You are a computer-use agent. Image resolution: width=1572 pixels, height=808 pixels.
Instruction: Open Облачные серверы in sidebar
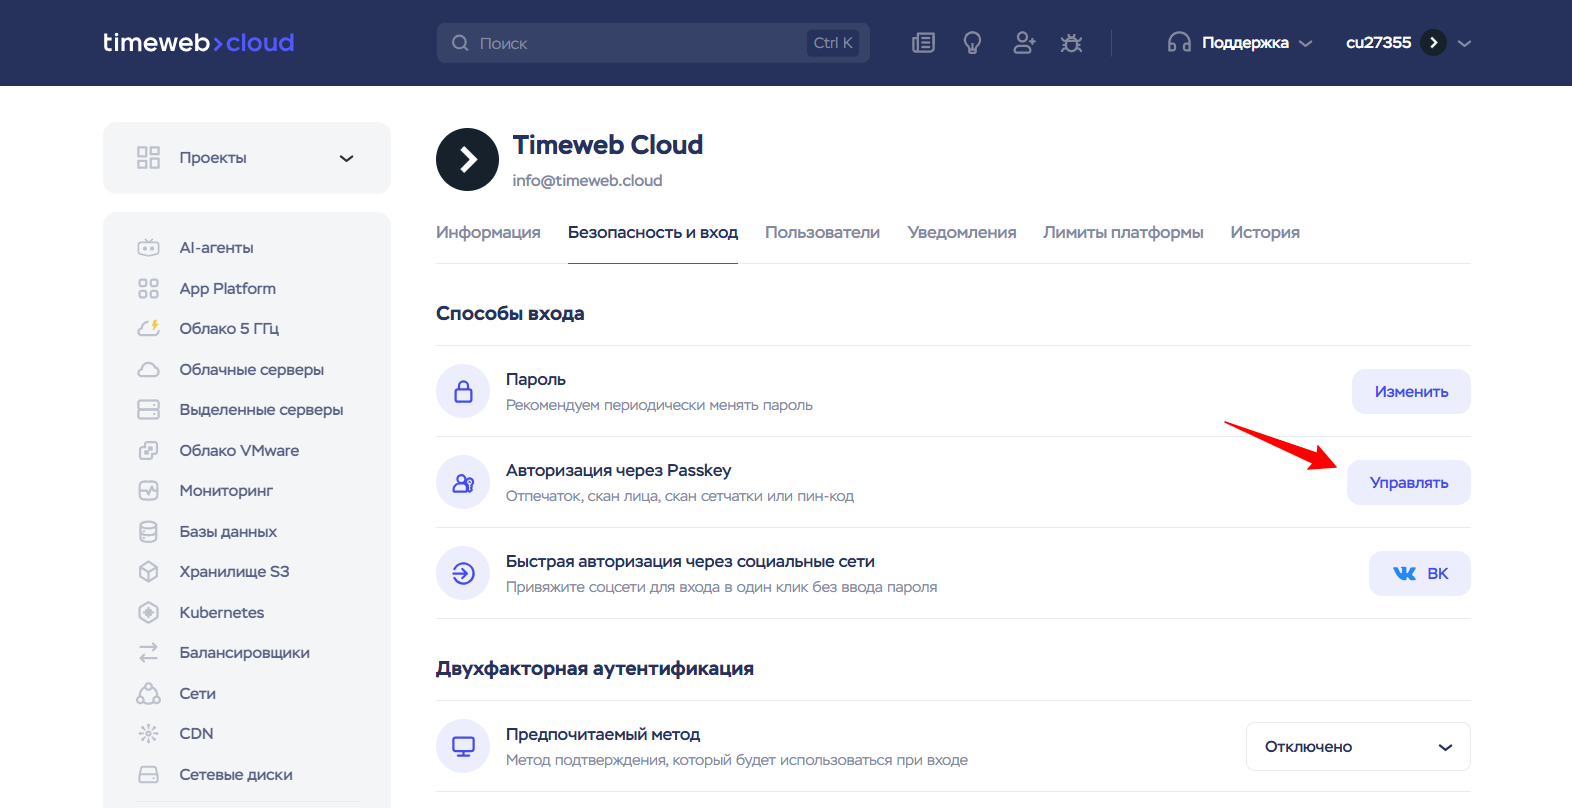tap(252, 369)
